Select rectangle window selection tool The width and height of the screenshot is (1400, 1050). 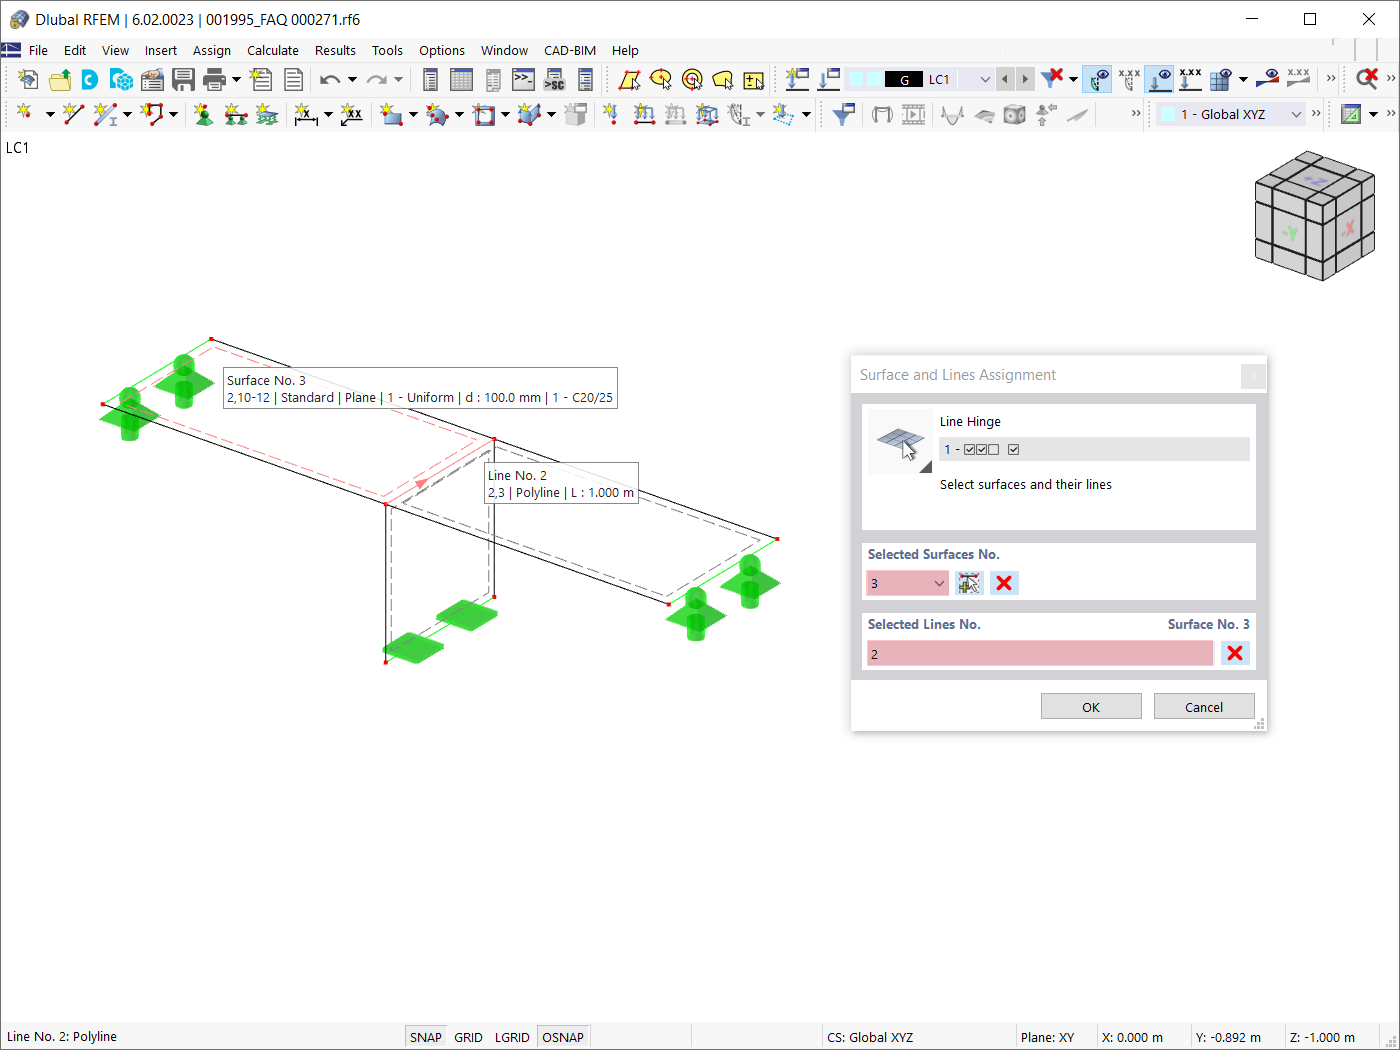point(630,80)
